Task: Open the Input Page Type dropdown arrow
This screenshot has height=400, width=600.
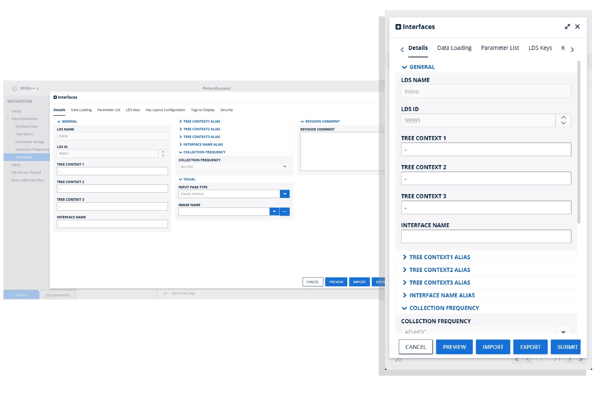Action: 285,194
